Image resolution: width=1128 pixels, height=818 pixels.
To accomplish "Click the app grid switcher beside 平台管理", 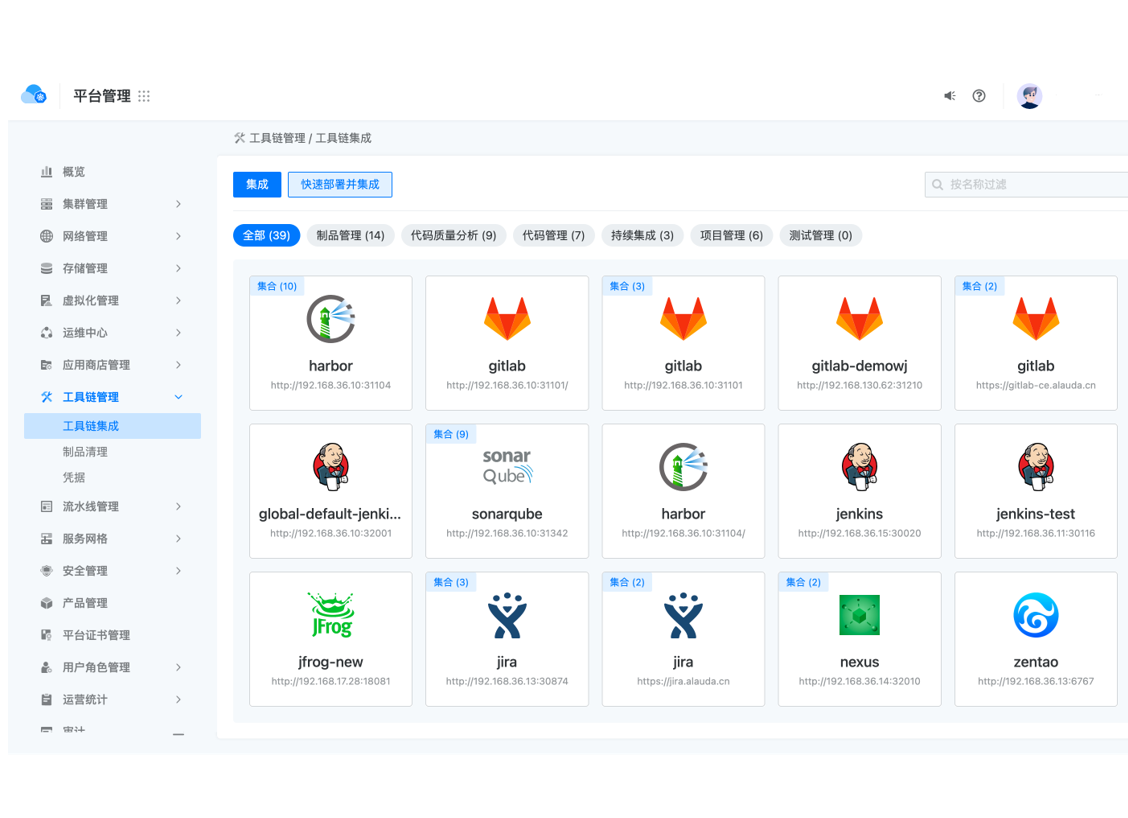I will point(144,96).
